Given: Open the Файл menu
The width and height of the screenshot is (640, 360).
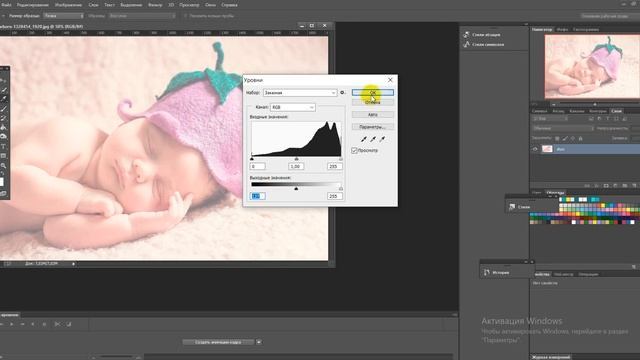Looking at the screenshot, I should 6,5.
